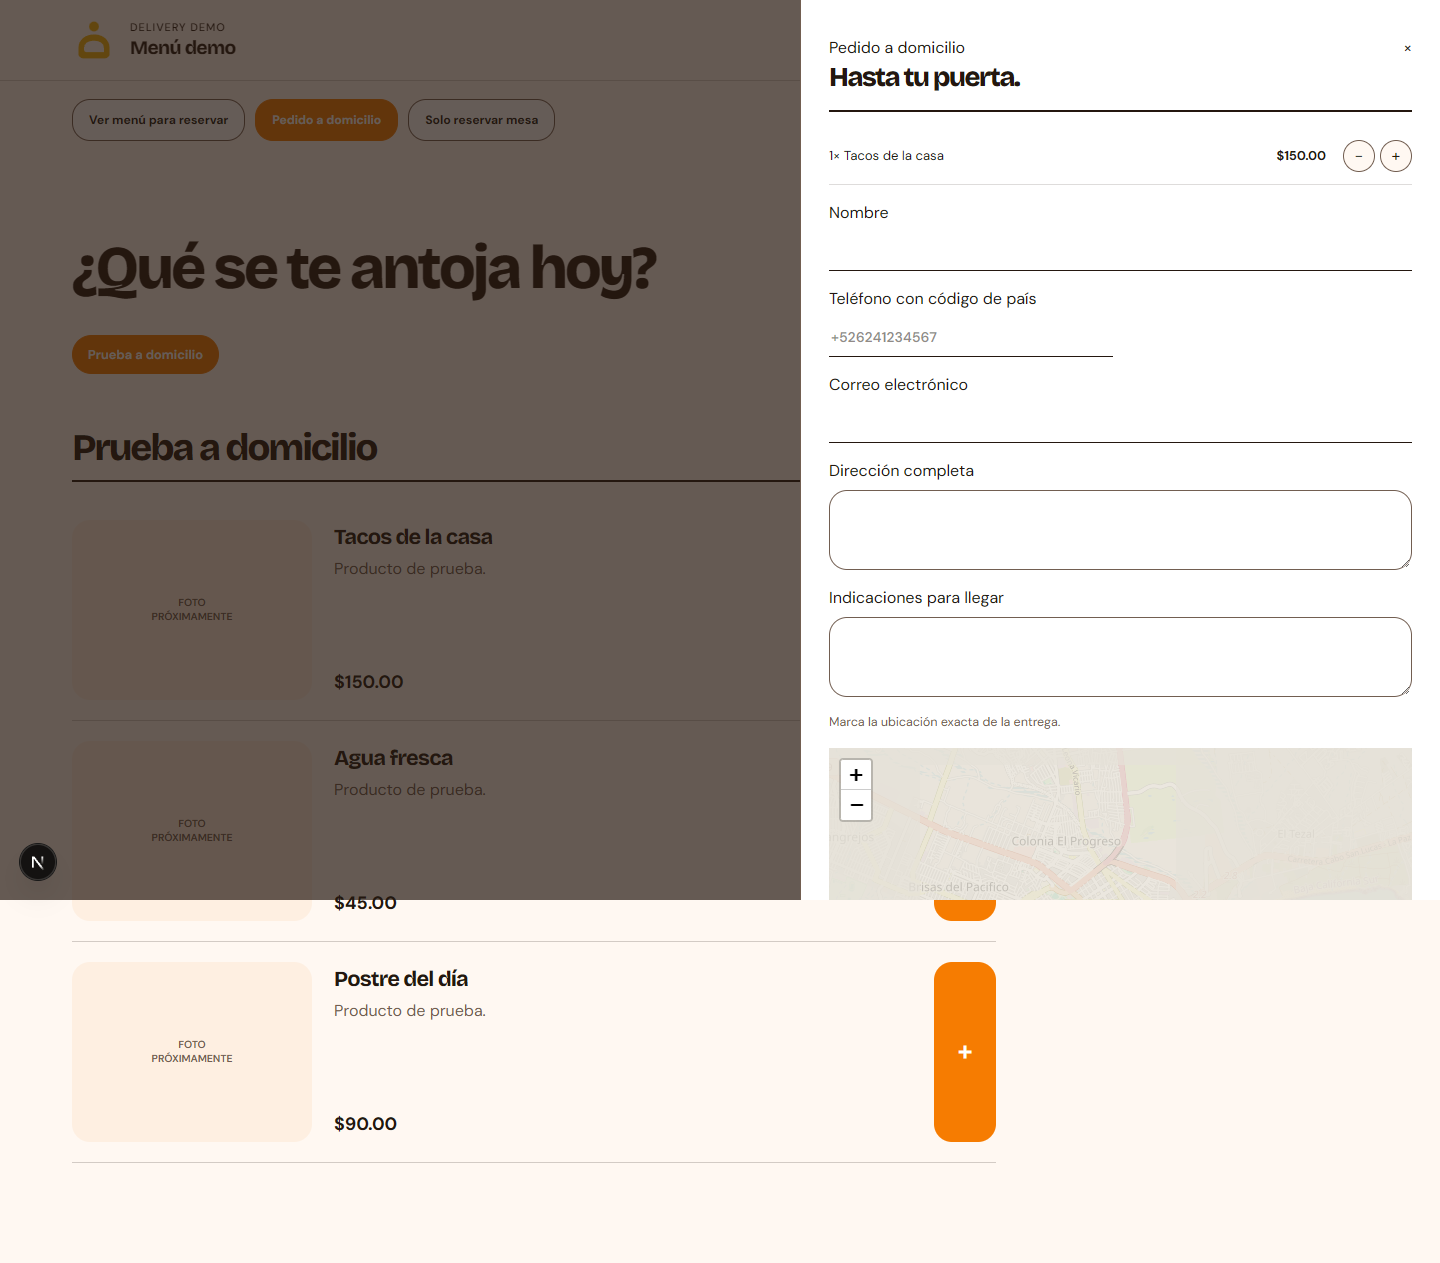Image resolution: width=1440 pixels, height=1263 pixels.
Task: Click the Indicaciones para llegar text area
Action: coord(1120,657)
